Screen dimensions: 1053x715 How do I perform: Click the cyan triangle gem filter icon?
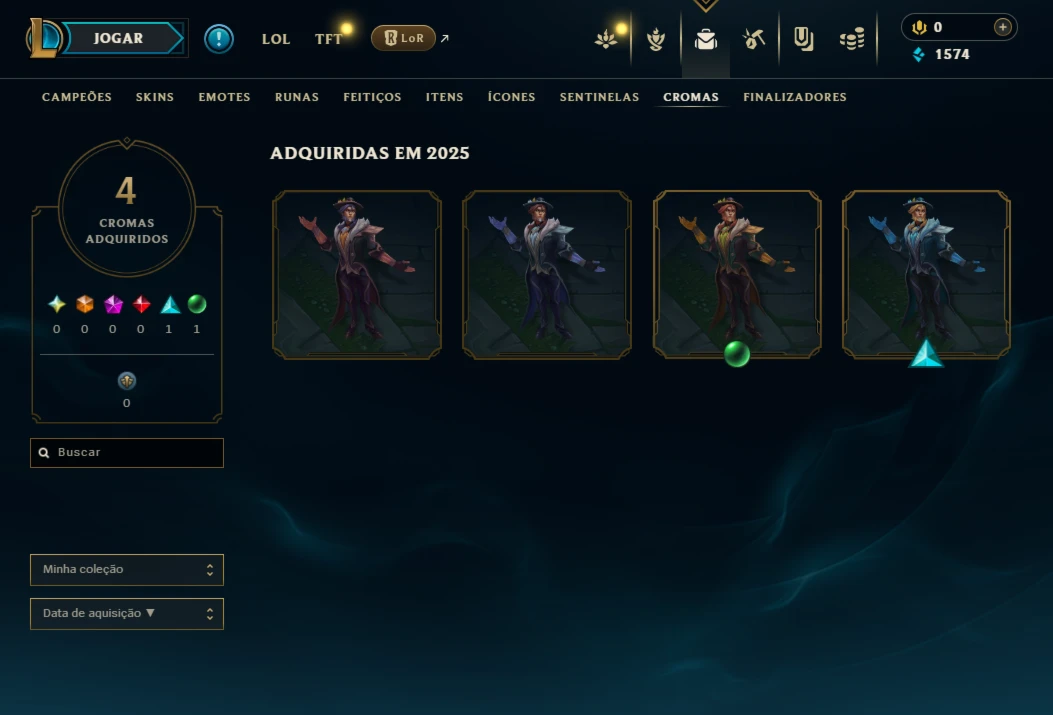click(170, 305)
